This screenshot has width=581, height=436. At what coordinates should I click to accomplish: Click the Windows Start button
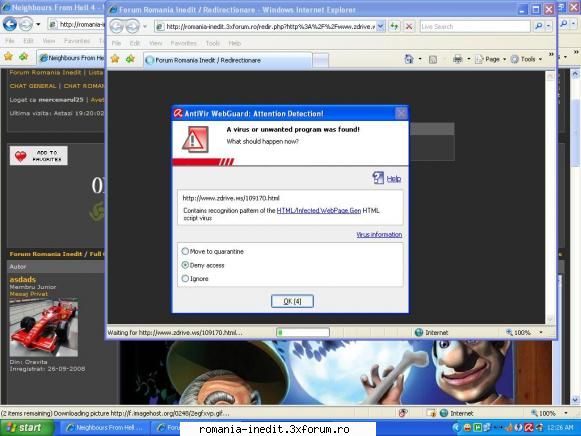(x=26, y=428)
